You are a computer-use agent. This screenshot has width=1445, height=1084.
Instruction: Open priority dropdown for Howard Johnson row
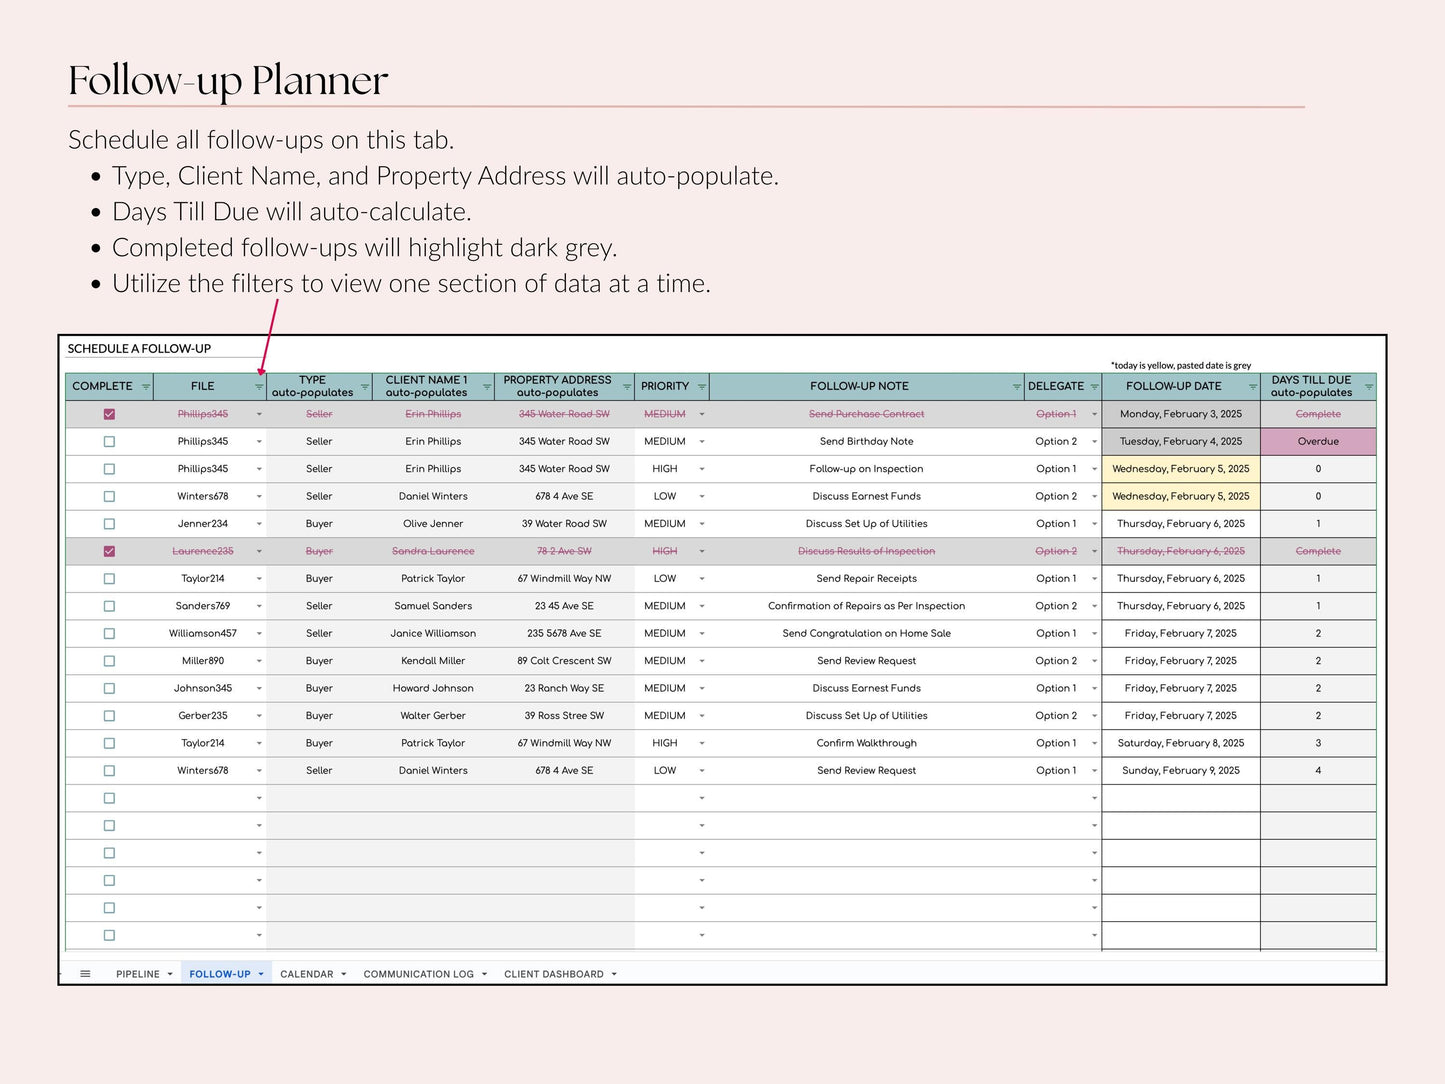point(702,689)
